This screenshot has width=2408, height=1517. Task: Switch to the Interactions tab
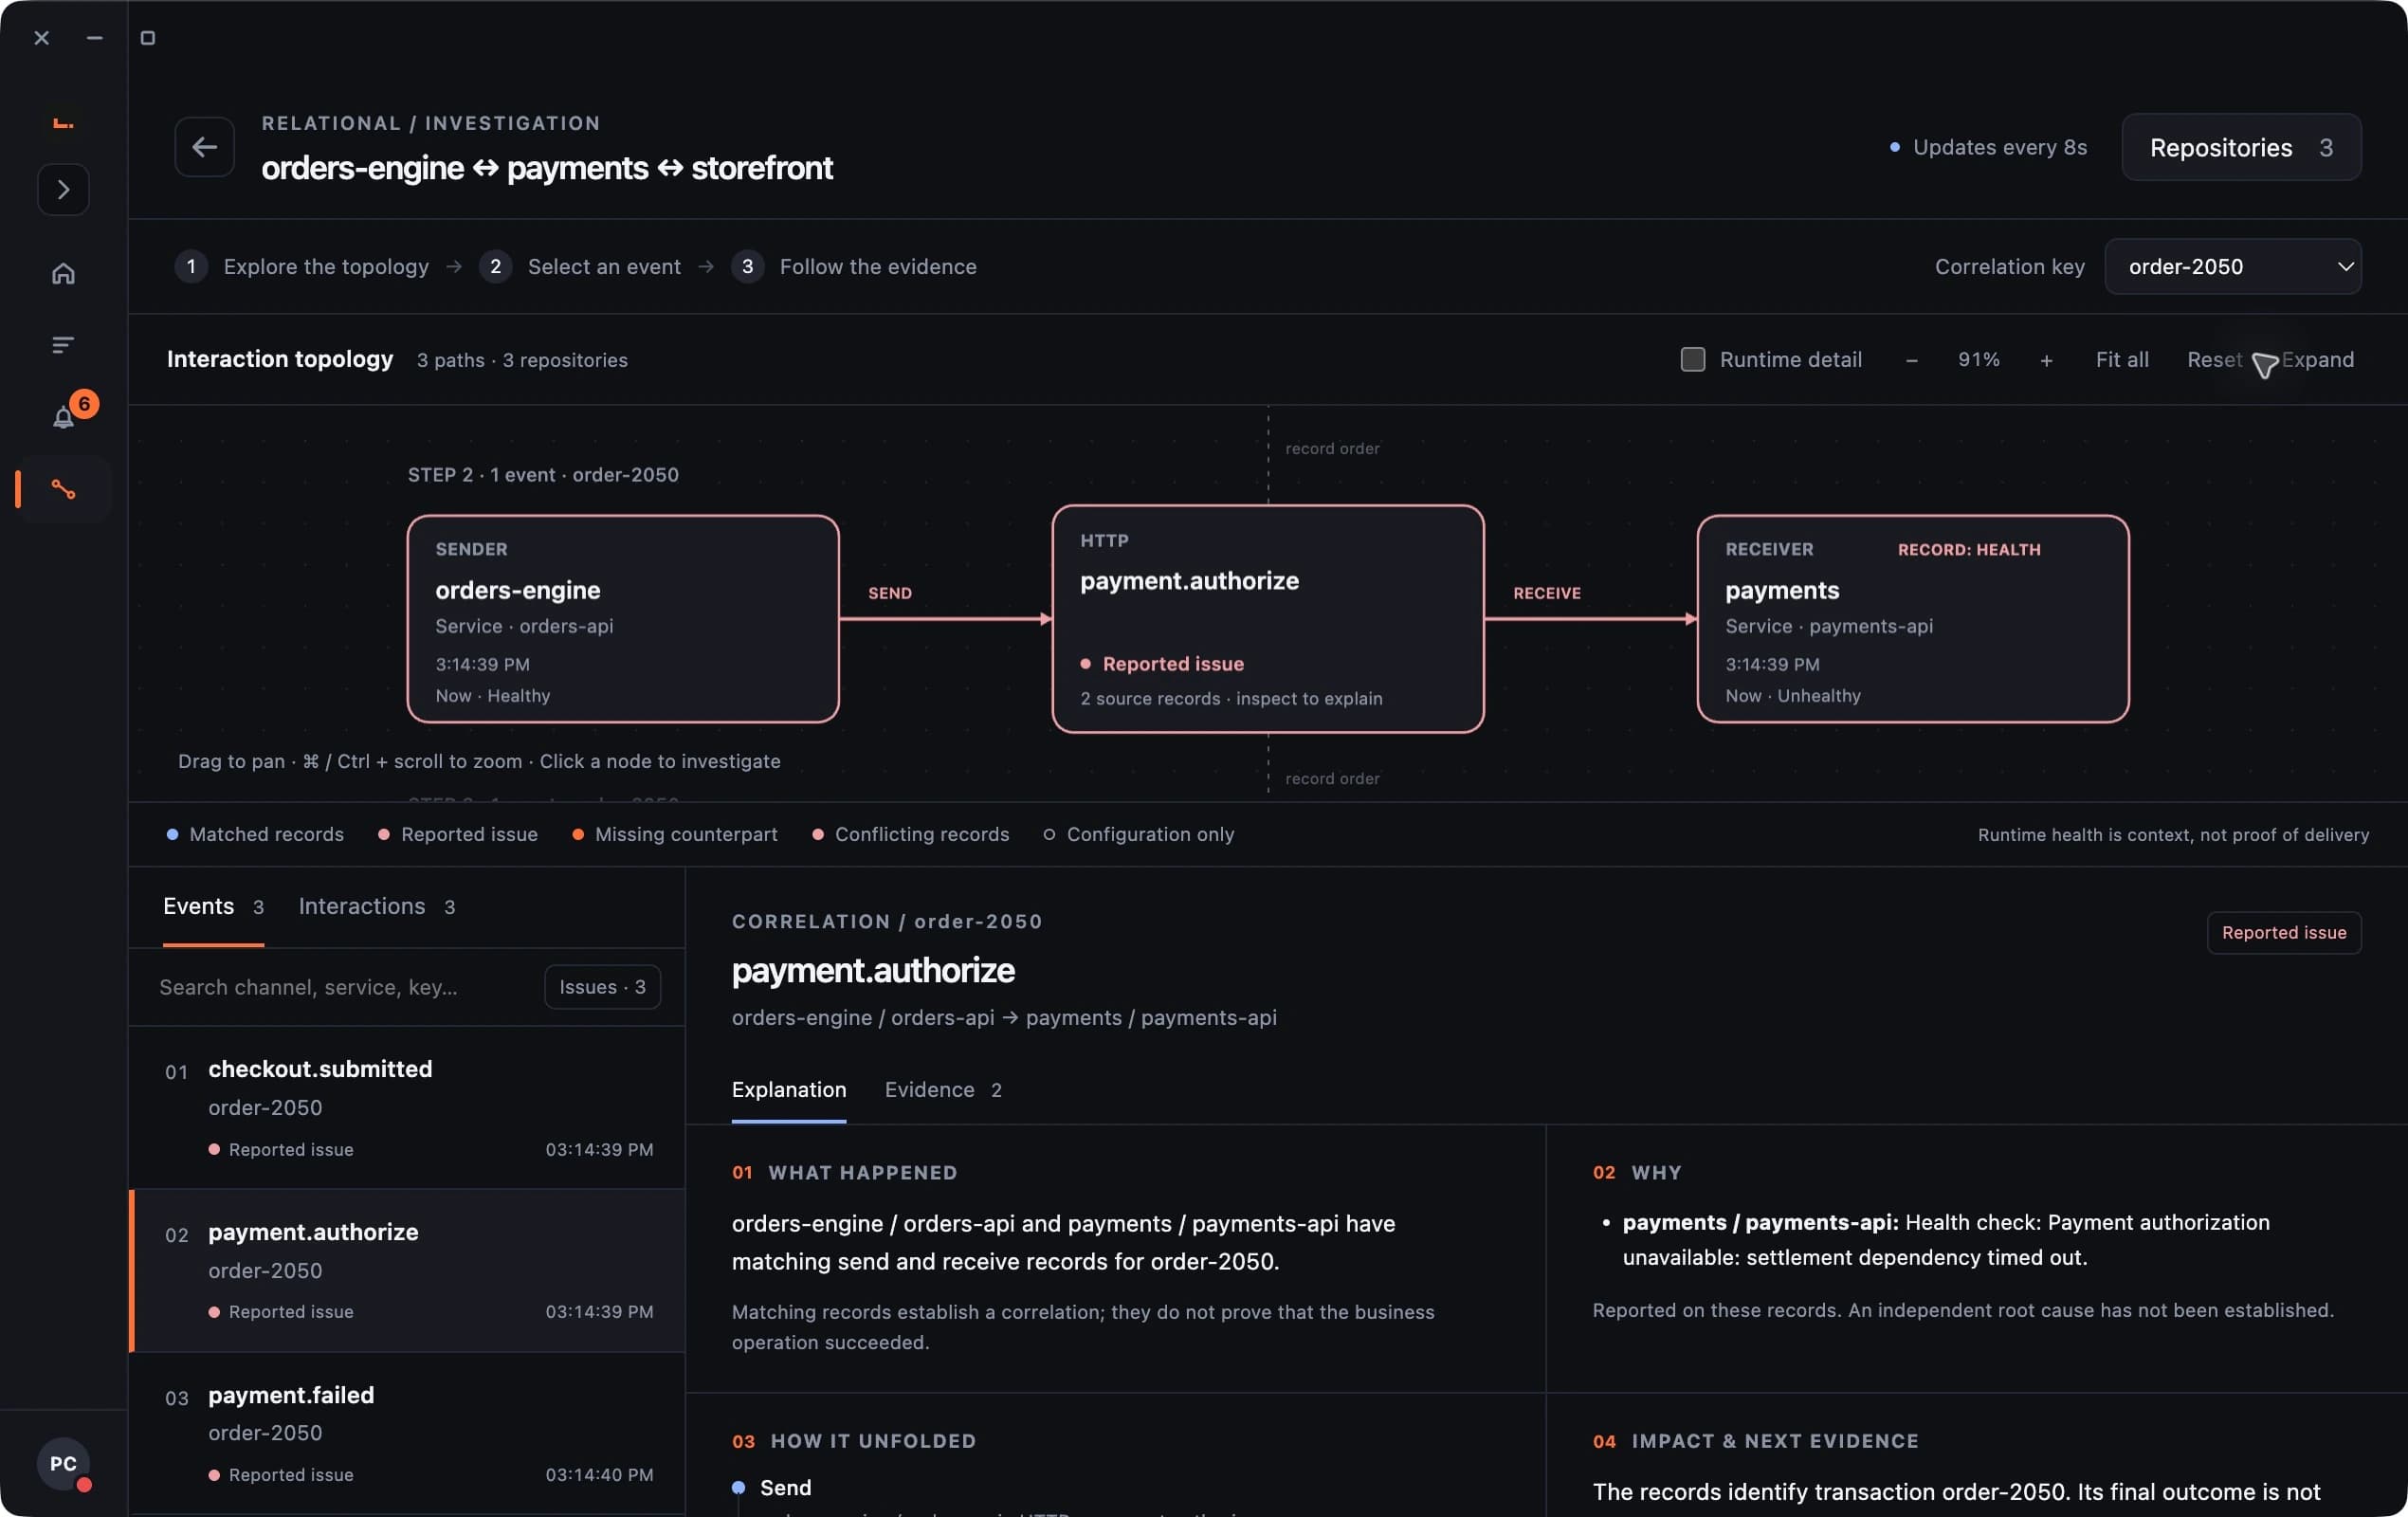coord(377,906)
